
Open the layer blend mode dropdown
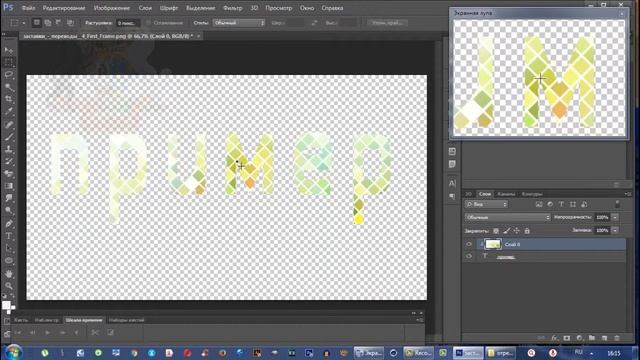pyautogui.click(x=507, y=218)
